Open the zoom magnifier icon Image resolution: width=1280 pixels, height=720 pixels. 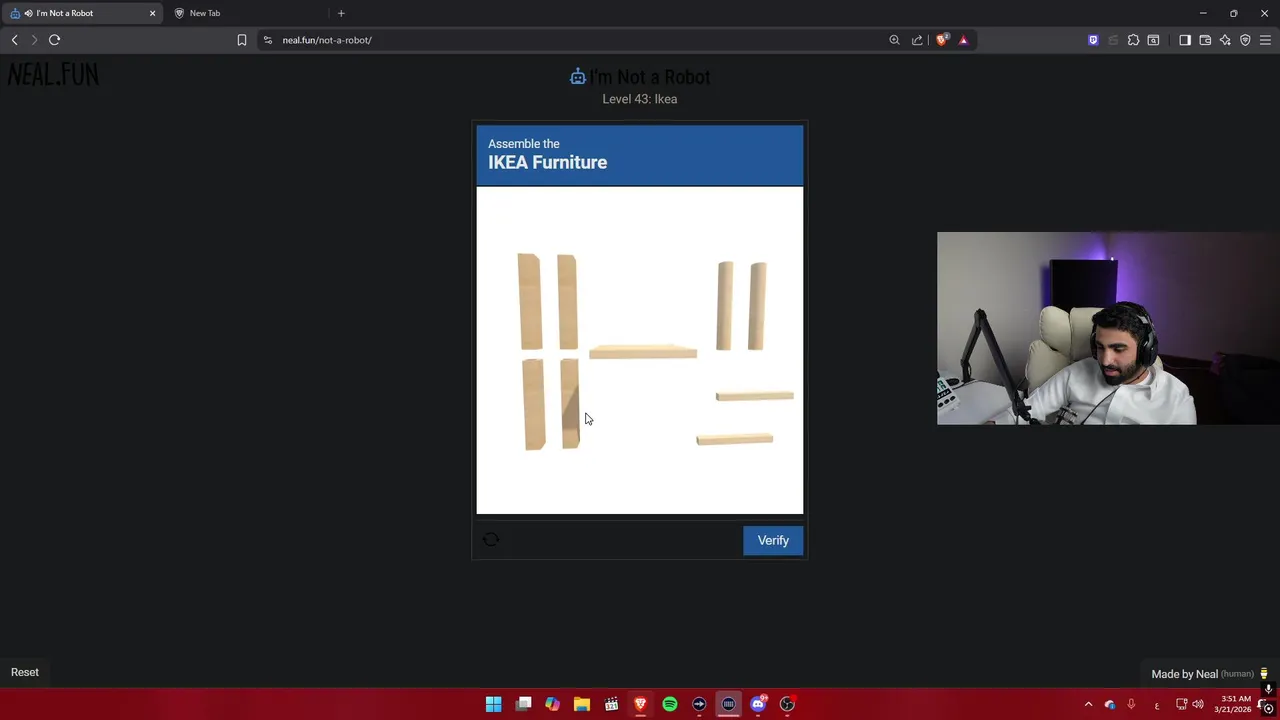click(894, 40)
